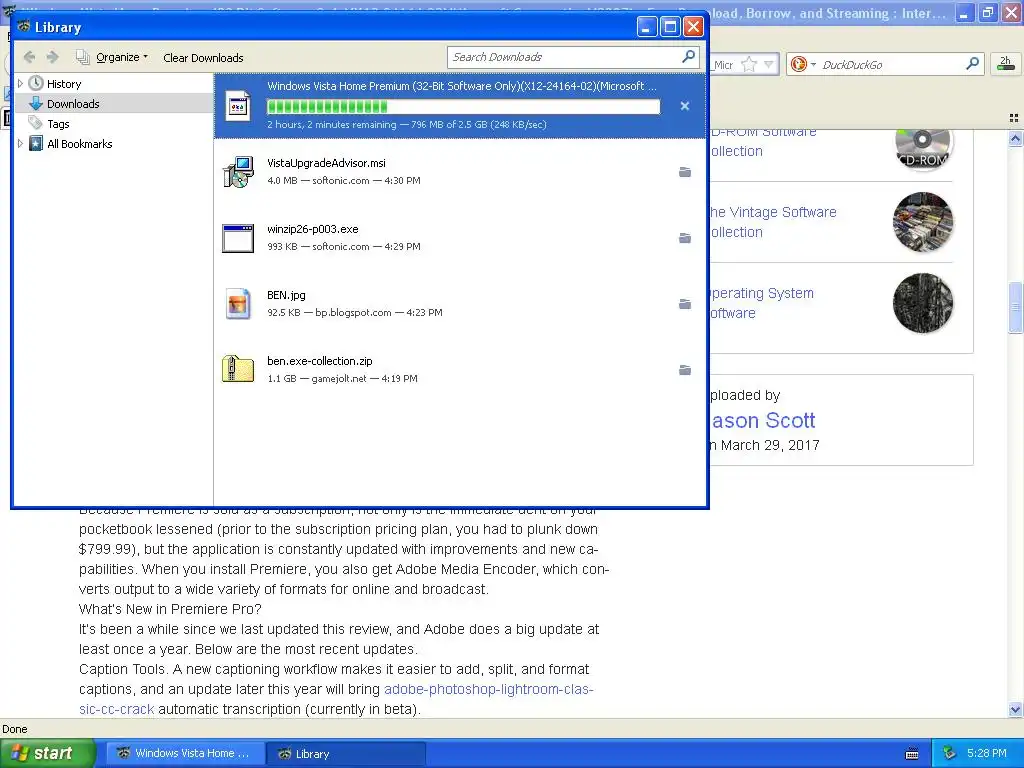Click the page scrollbar up arrow
Image resolution: width=1024 pixels, height=768 pixels.
click(x=1015, y=138)
